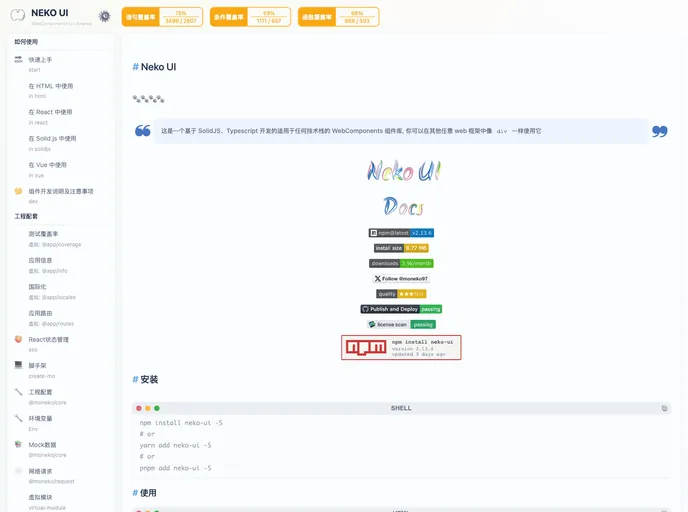Screen dimensions: 688x512
Task: Click the laptop icon beside 脚手架
Action: (18, 365)
